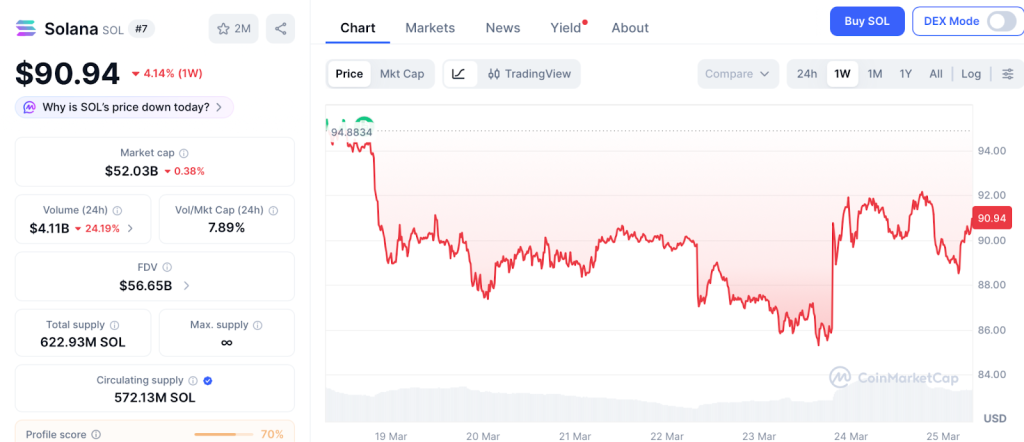Click the FDV info icon
The width and height of the screenshot is (1024, 442).
(x=167, y=268)
